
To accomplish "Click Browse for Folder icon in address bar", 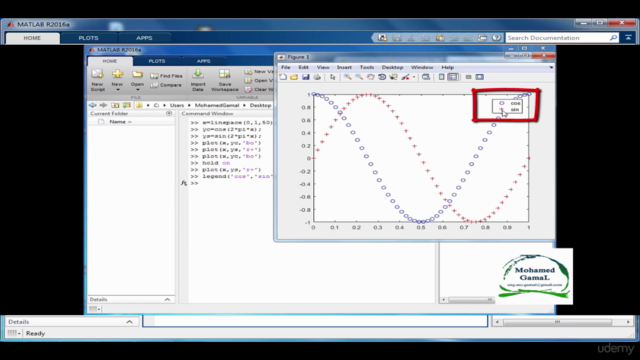I will click(x=127, y=105).
